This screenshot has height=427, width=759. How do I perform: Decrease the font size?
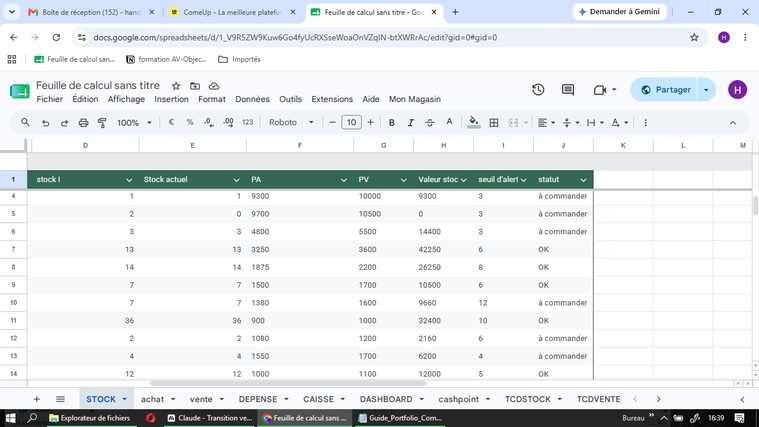click(x=332, y=122)
